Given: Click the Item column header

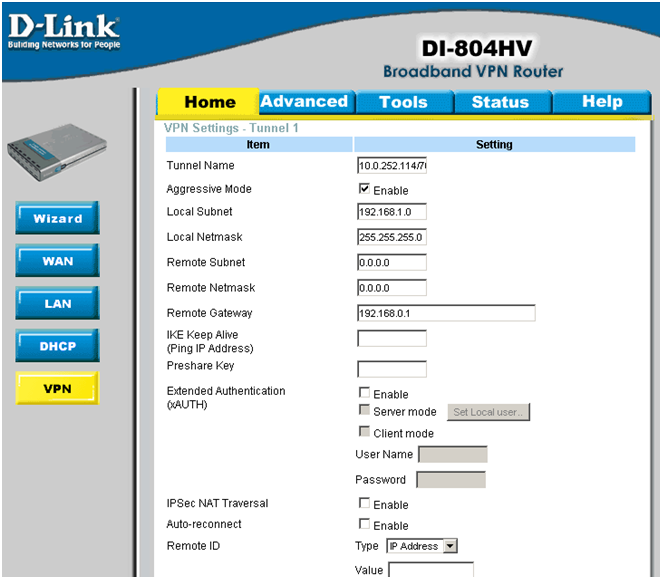Looking at the screenshot, I should 259,144.
